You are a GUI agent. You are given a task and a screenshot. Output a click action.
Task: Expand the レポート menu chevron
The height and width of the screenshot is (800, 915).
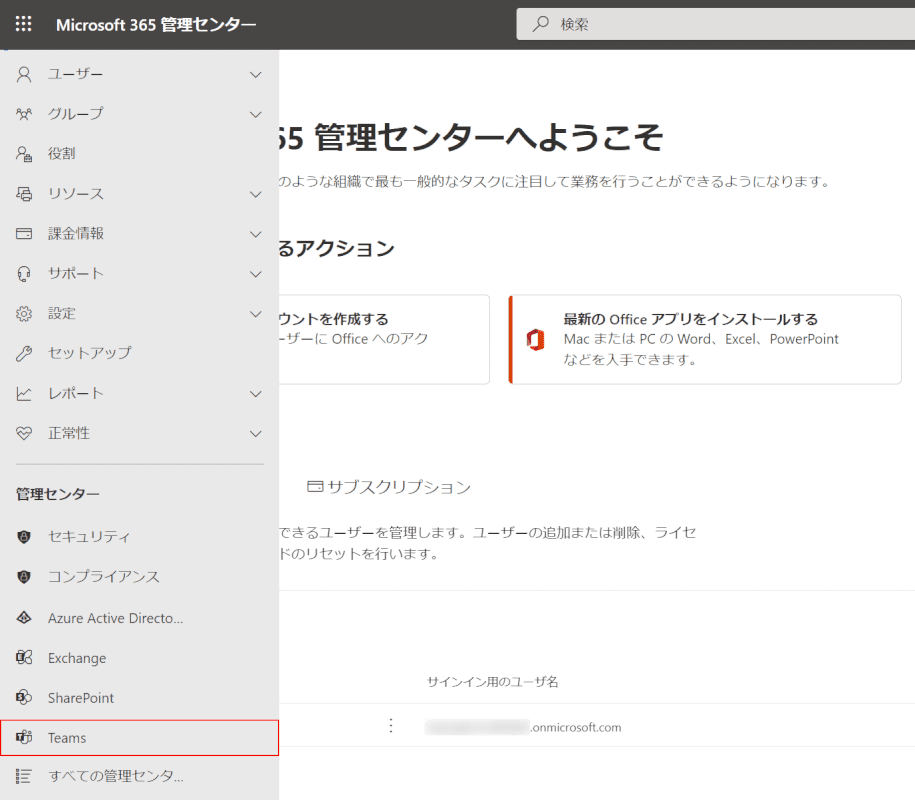[x=256, y=394]
